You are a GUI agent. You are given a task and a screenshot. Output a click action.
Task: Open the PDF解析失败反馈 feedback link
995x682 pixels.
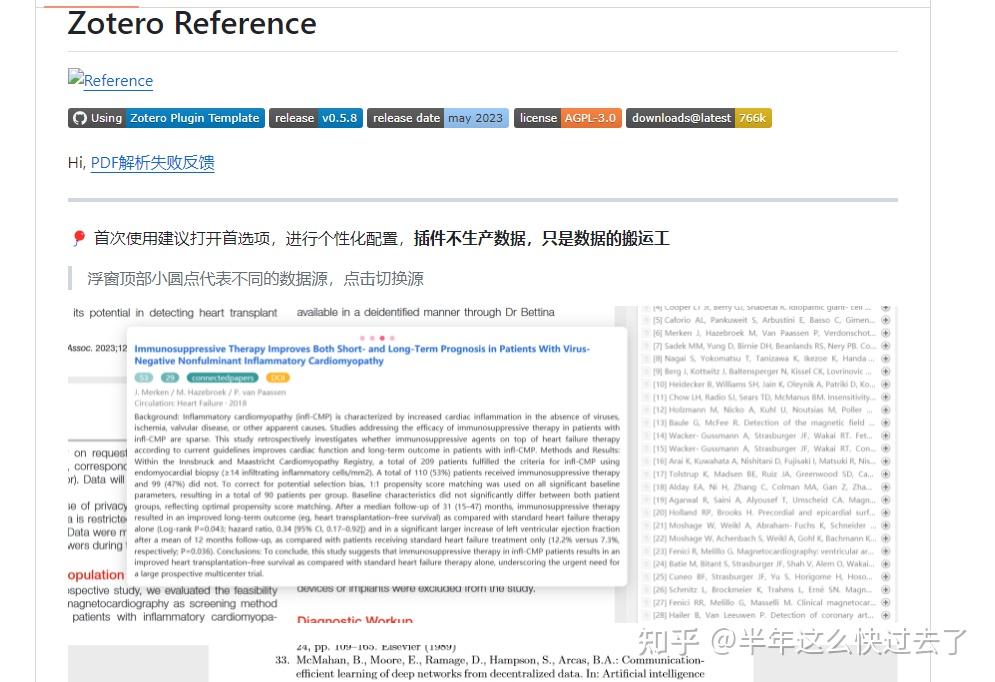click(x=151, y=163)
